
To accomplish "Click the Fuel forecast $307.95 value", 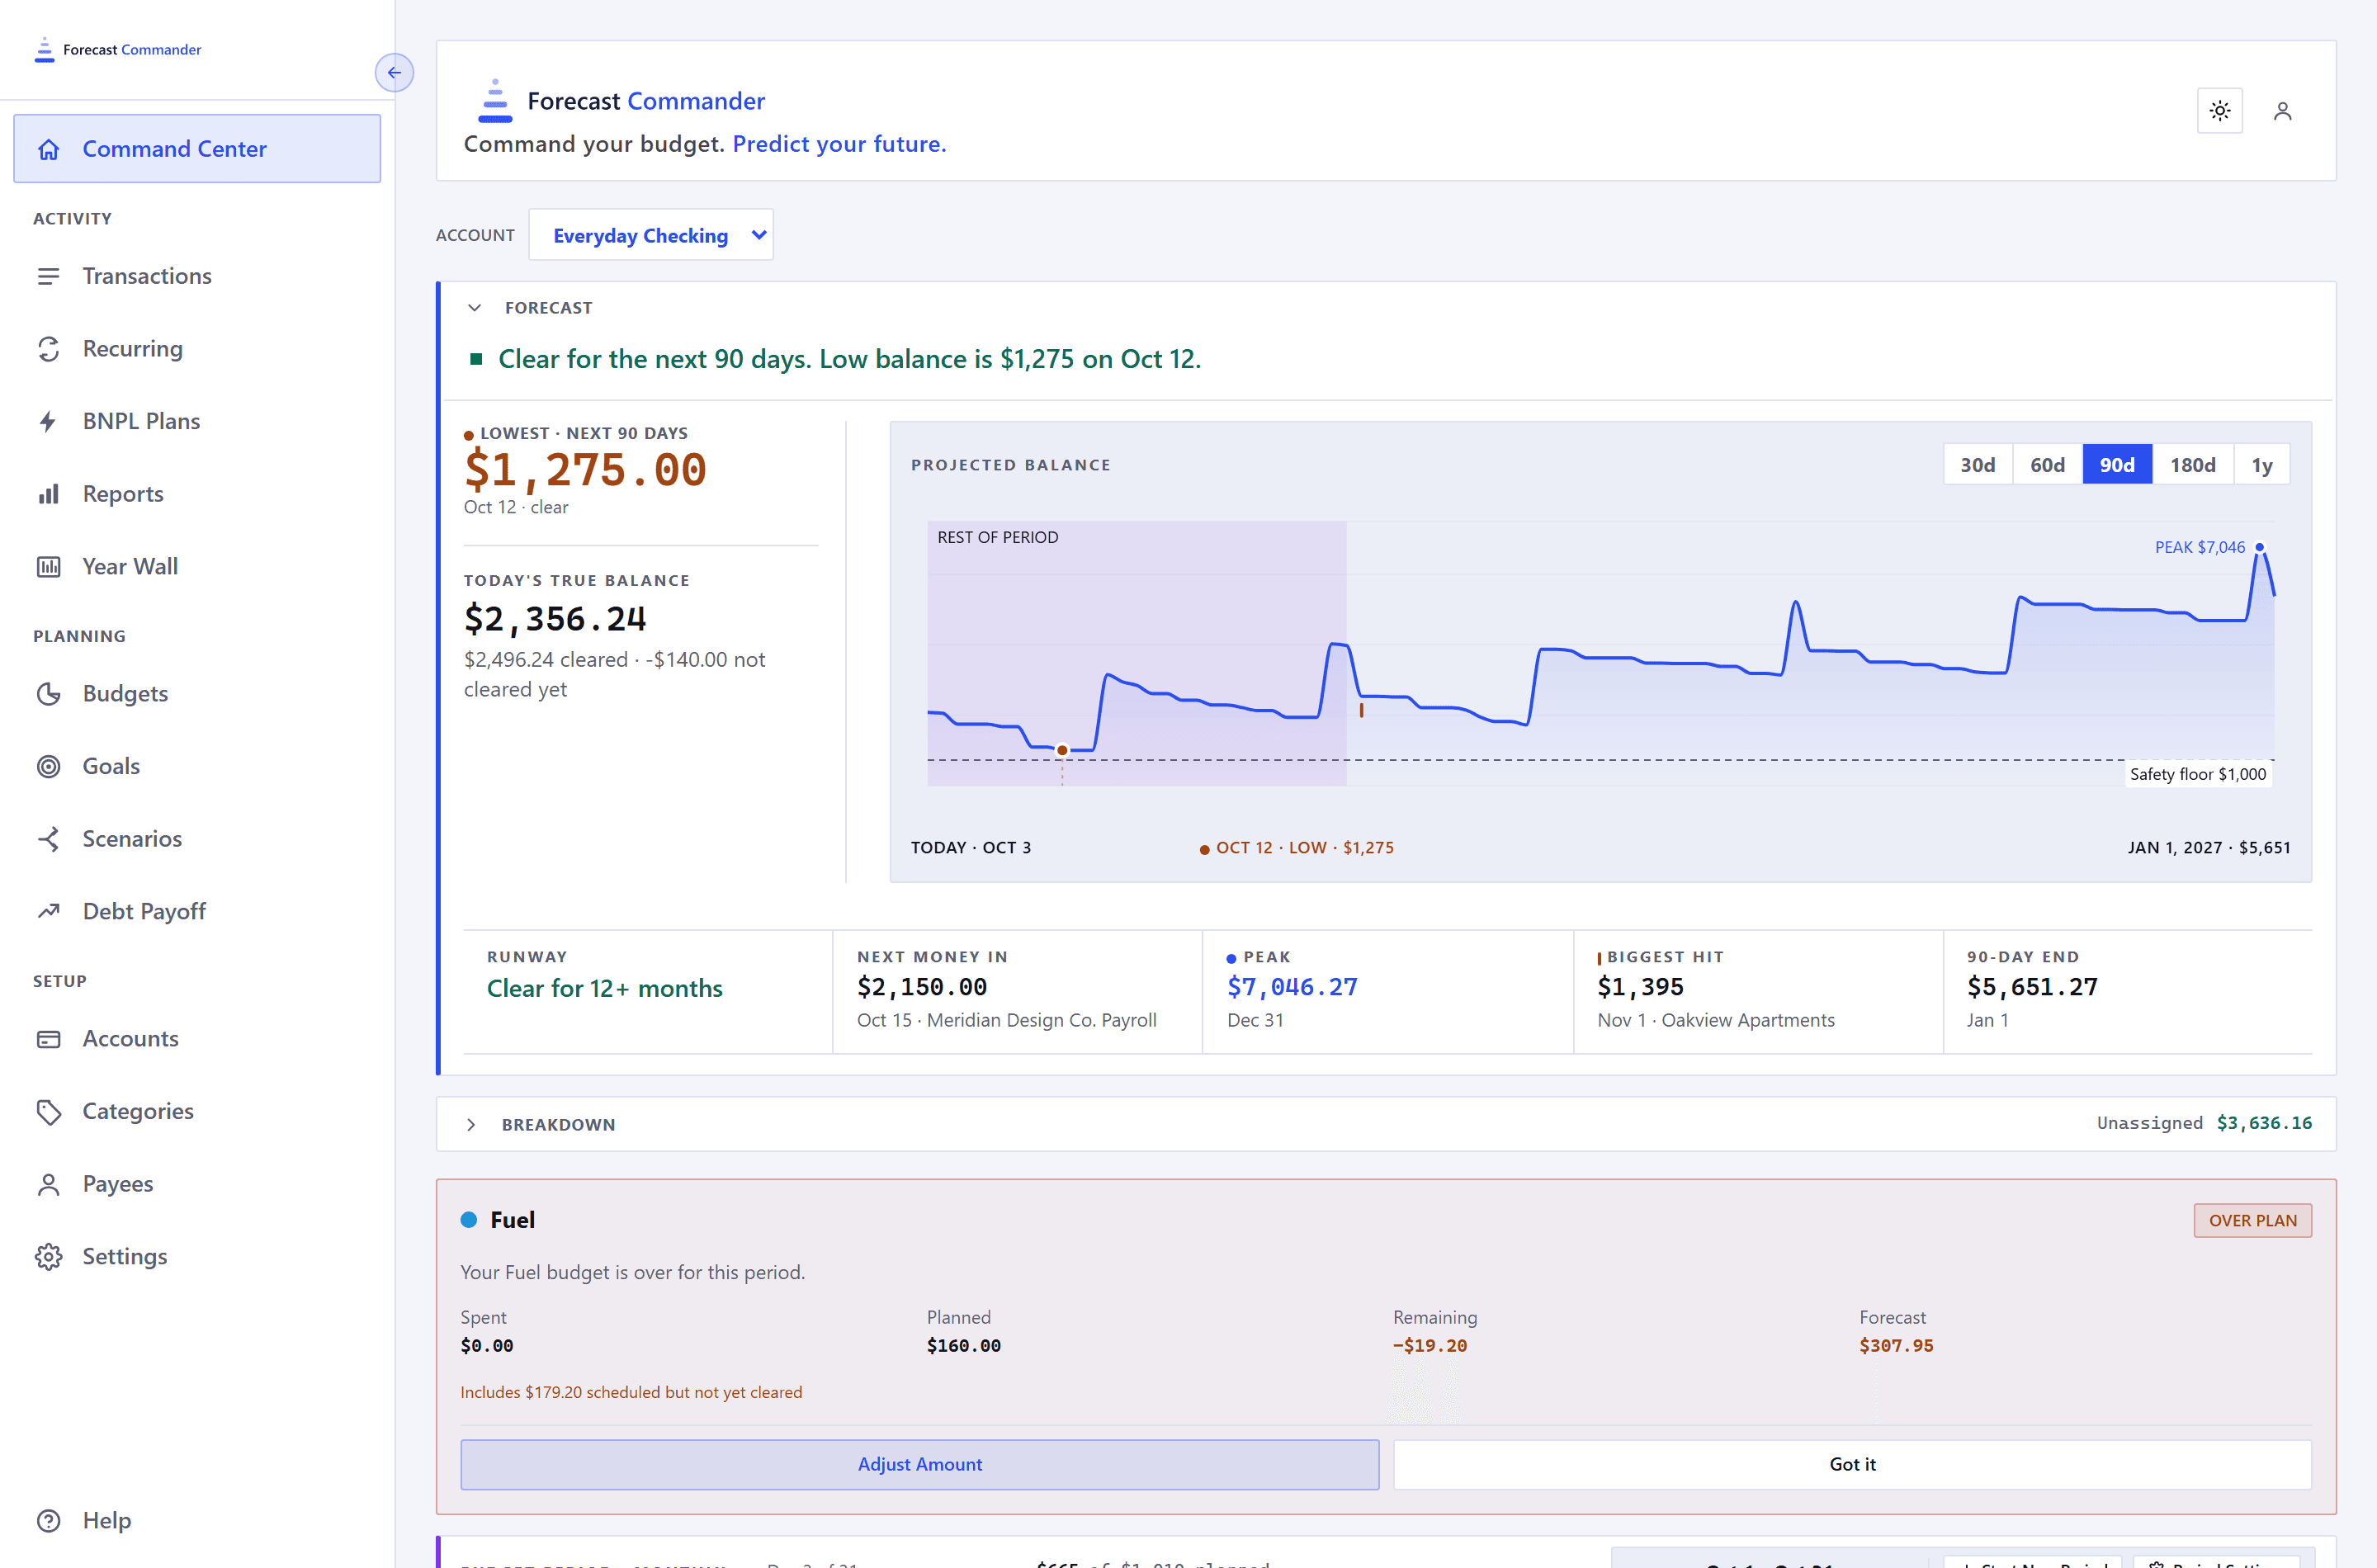I will [x=1896, y=1346].
